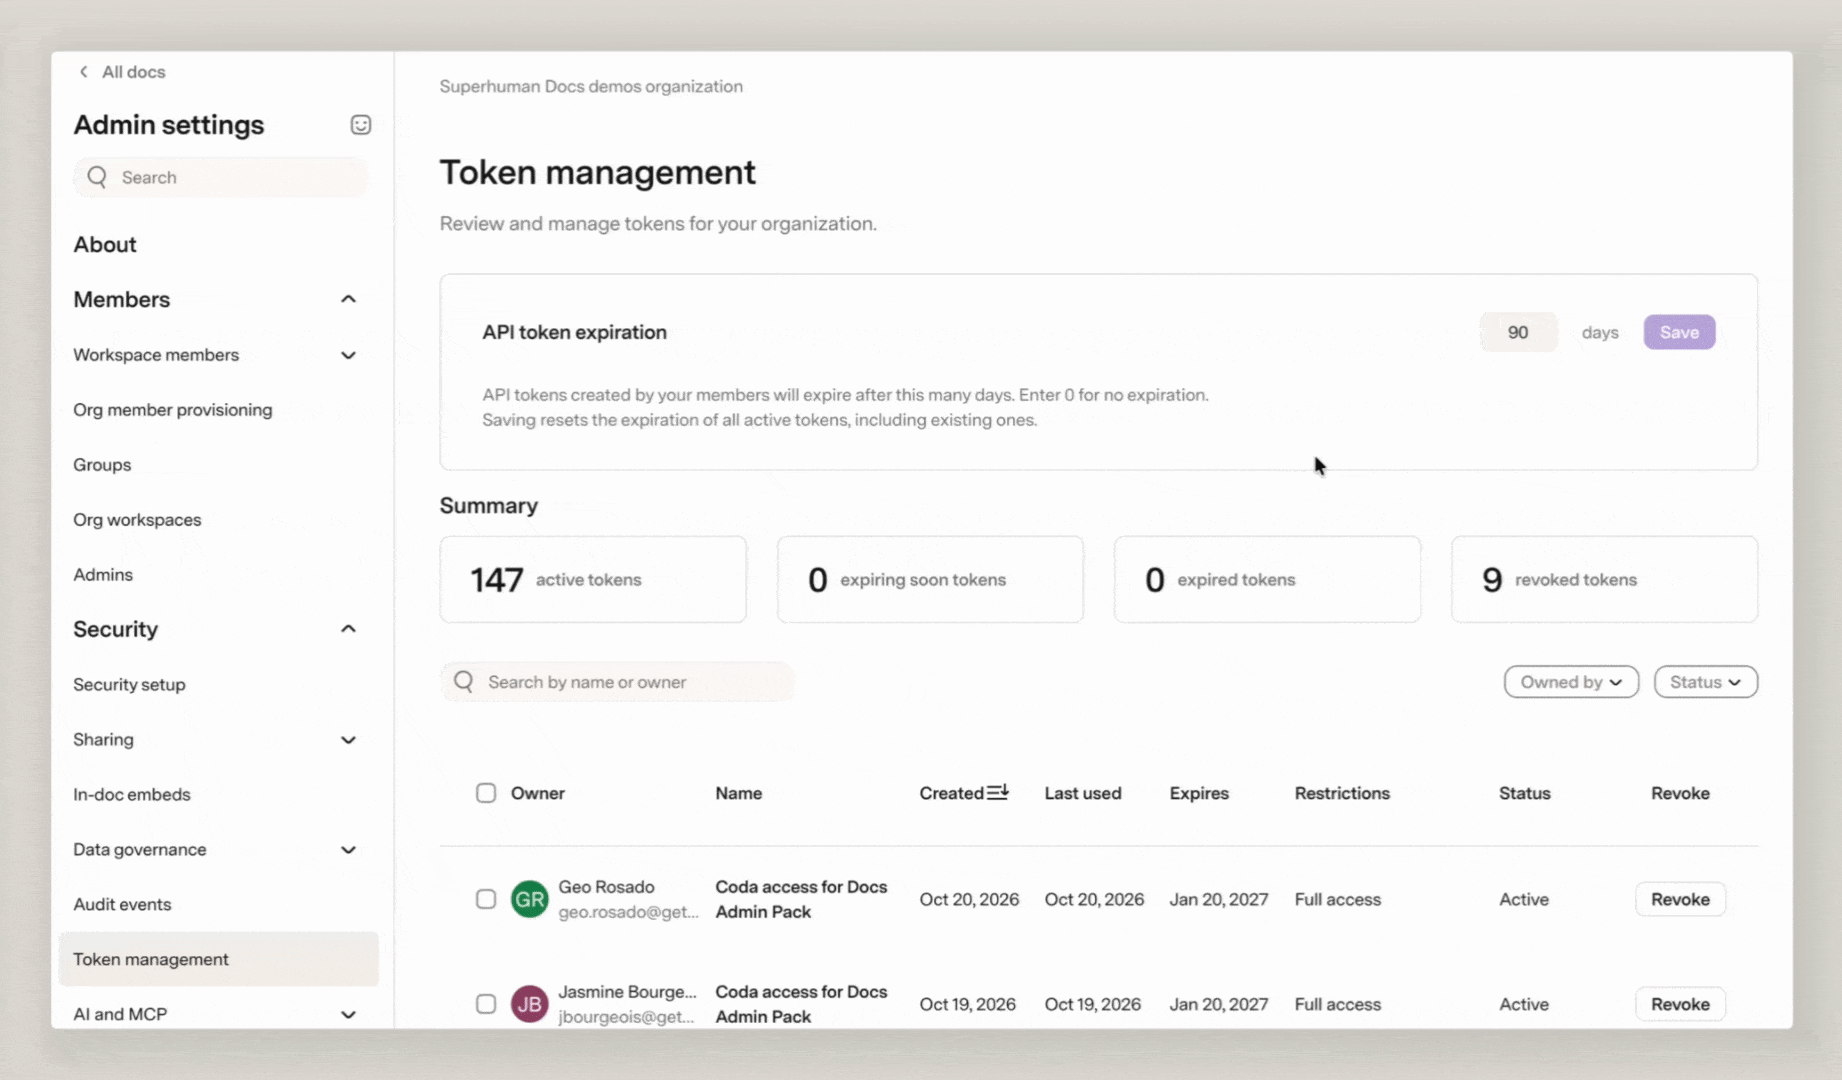Screen dimensions: 1842x1080
Task: Go to Org member provisioning
Action: click(x=173, y=410)
